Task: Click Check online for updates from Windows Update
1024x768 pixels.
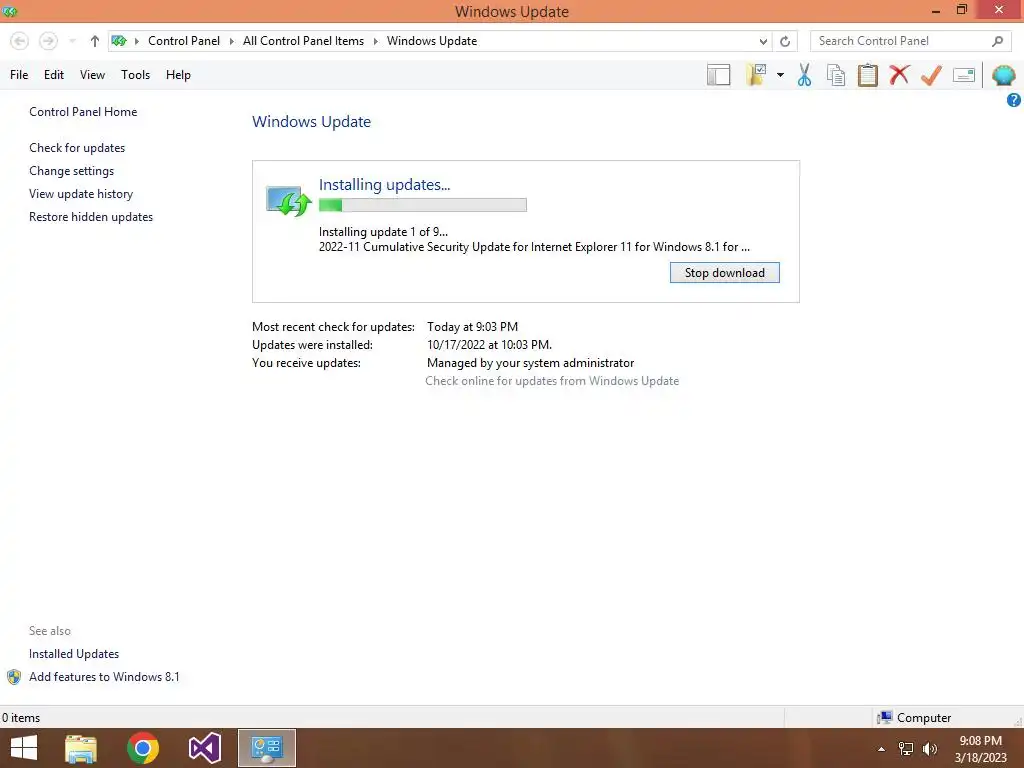Action: click(552, 381)
